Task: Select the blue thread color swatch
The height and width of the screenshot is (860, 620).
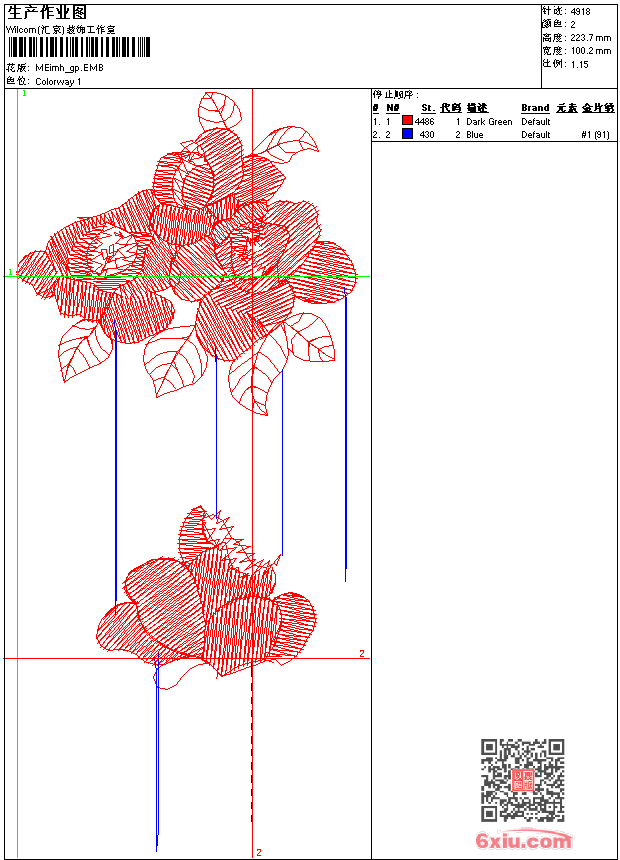Action: point(407,134)
